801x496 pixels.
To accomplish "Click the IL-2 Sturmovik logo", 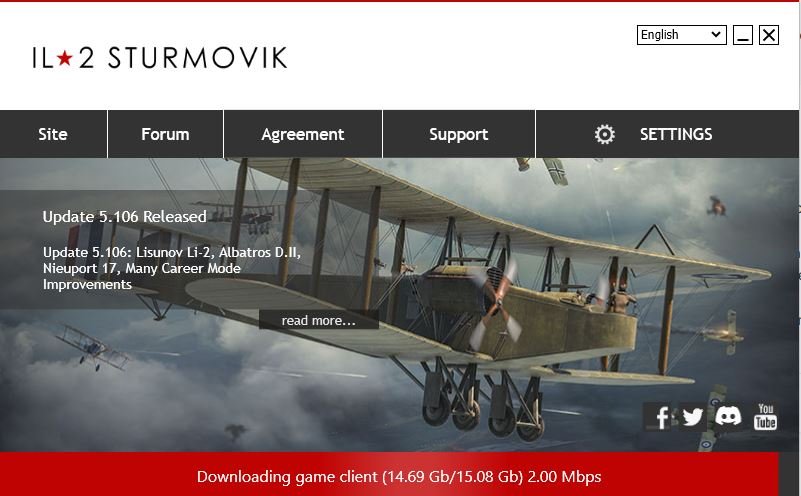I will click(160, 58).
